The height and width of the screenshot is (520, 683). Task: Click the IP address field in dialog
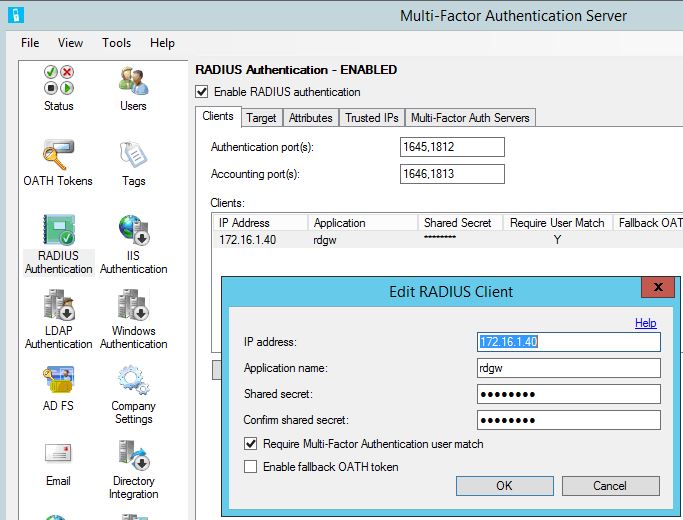(x=568, y=341)
